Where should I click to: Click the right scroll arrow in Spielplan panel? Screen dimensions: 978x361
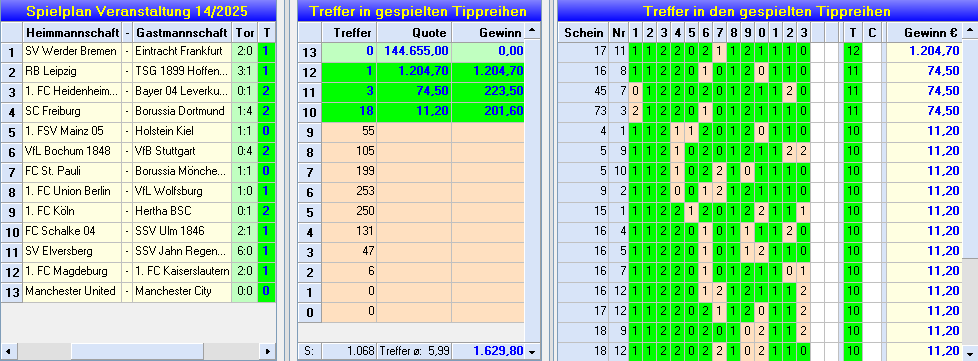coord(268,351)
